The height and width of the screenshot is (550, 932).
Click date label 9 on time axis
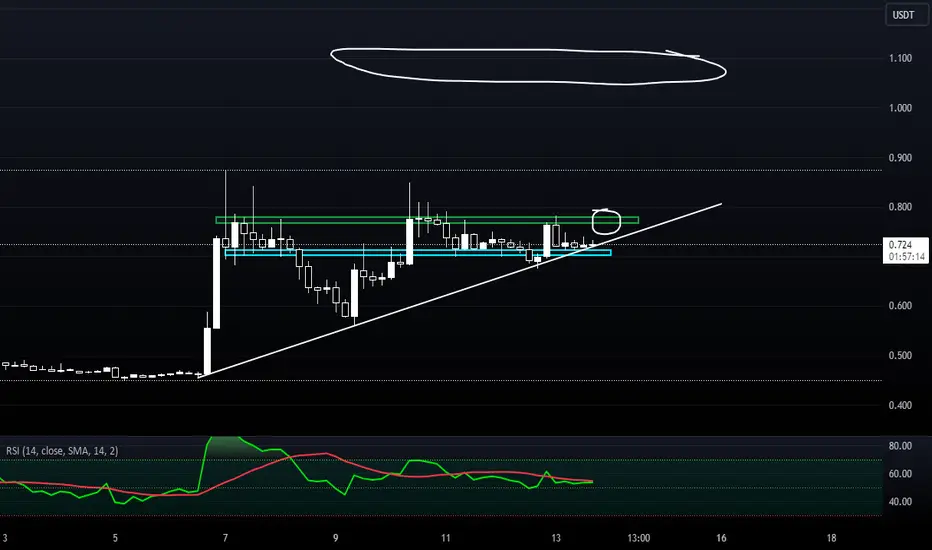pyautogui.click(x=336, y=538)
